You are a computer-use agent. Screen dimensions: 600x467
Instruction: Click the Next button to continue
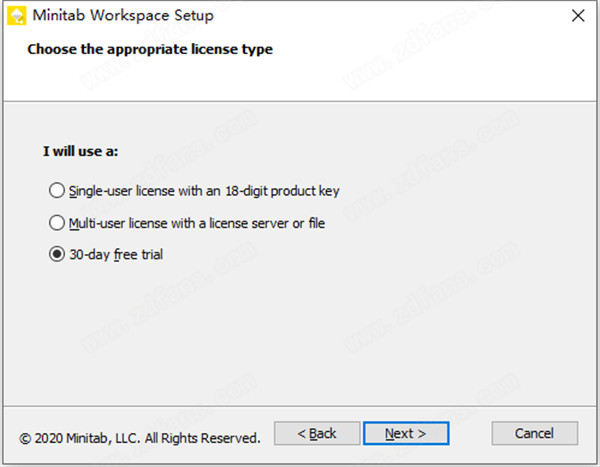406,433
